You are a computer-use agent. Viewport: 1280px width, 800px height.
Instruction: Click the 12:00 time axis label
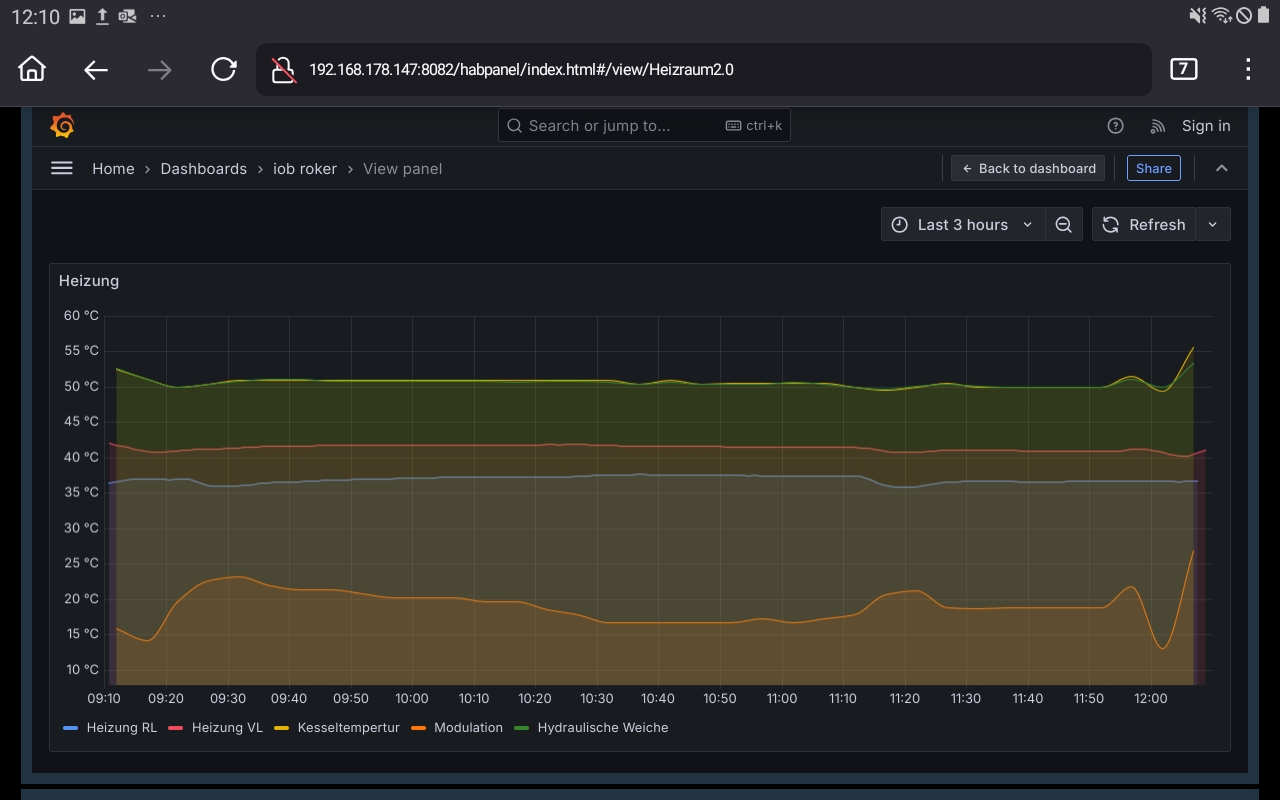(x=1150, y=699)
